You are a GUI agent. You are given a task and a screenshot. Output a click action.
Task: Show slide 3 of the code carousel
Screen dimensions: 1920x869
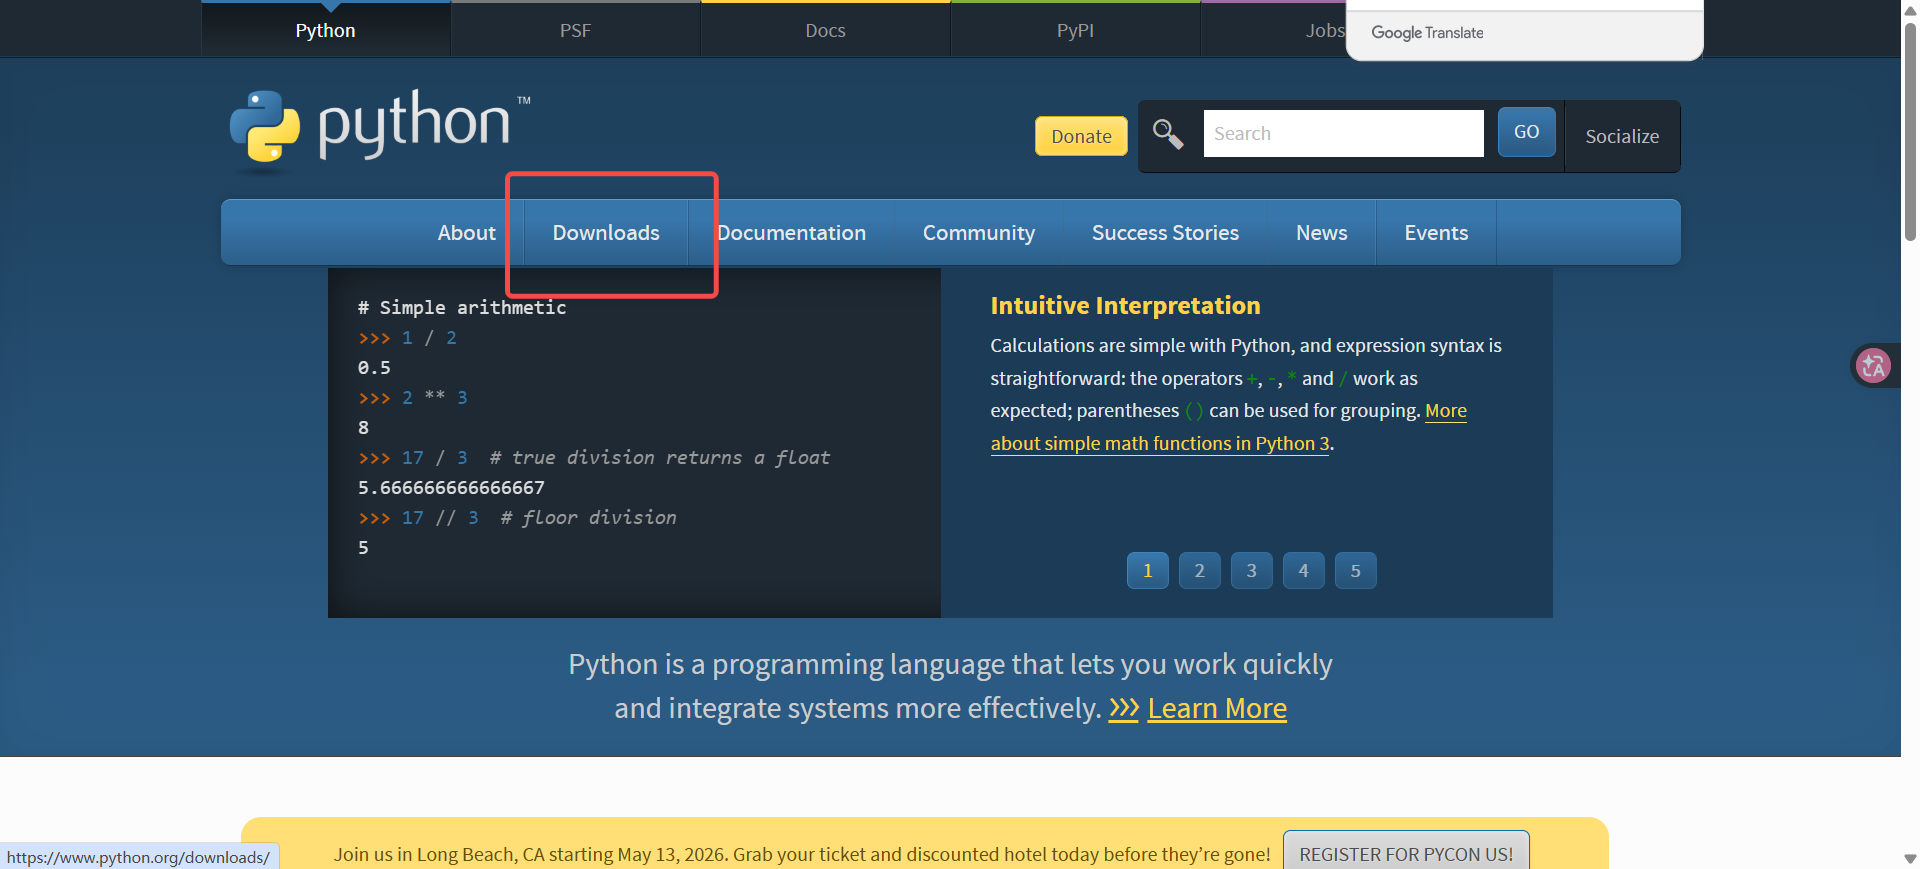(1252, 571)
